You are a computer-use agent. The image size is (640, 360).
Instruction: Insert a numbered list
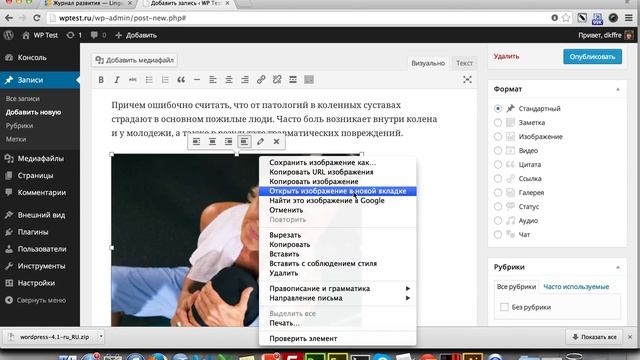[165, 80]
